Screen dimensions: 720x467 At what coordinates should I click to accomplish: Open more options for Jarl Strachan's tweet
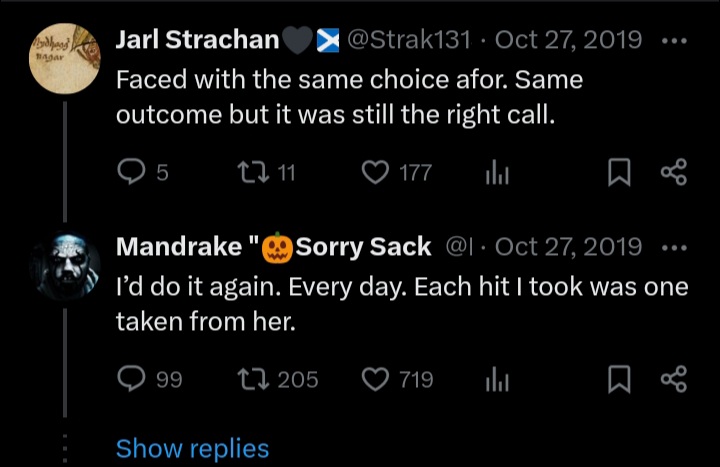pyautogui.click(x=675, y=40)
